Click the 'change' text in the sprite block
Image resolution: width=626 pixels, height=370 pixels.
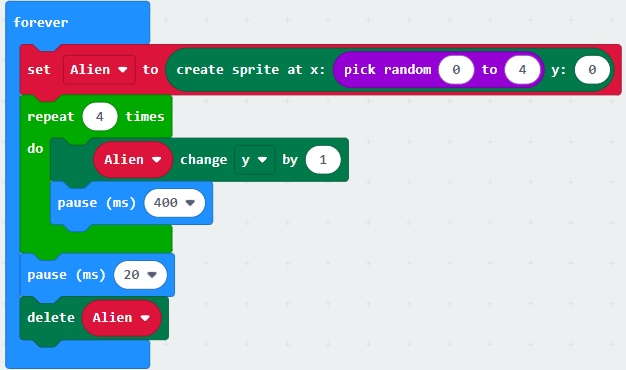204,160
